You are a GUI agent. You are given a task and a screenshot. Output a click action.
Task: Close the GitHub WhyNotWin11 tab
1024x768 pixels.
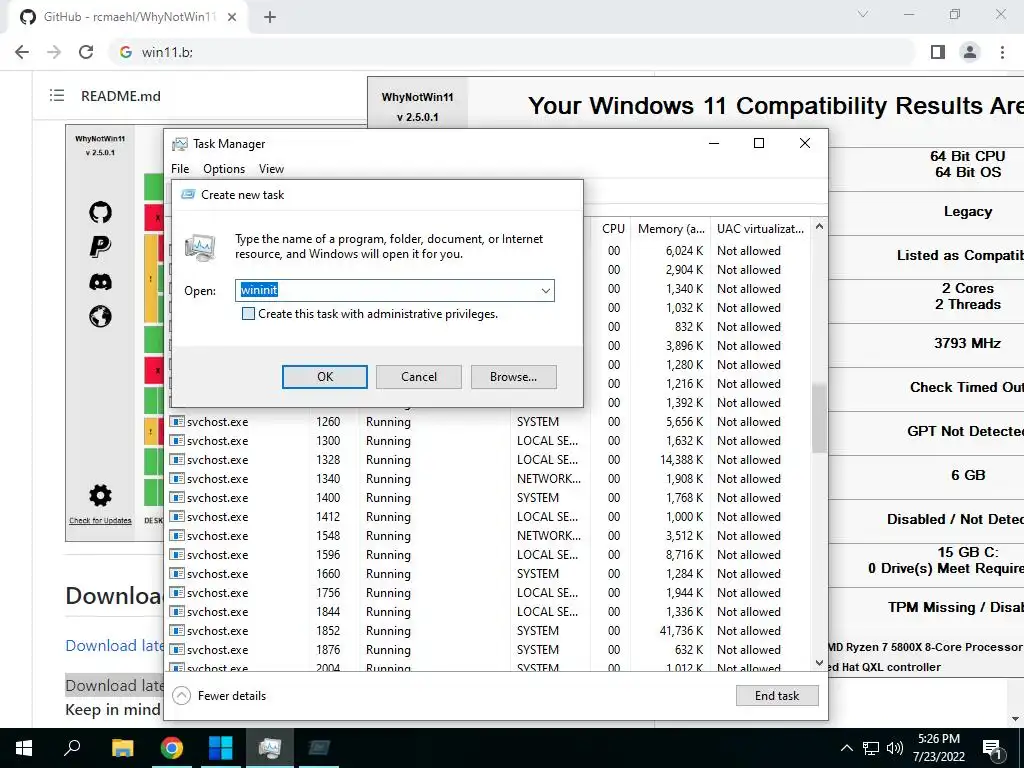click(x=232, y=17)
